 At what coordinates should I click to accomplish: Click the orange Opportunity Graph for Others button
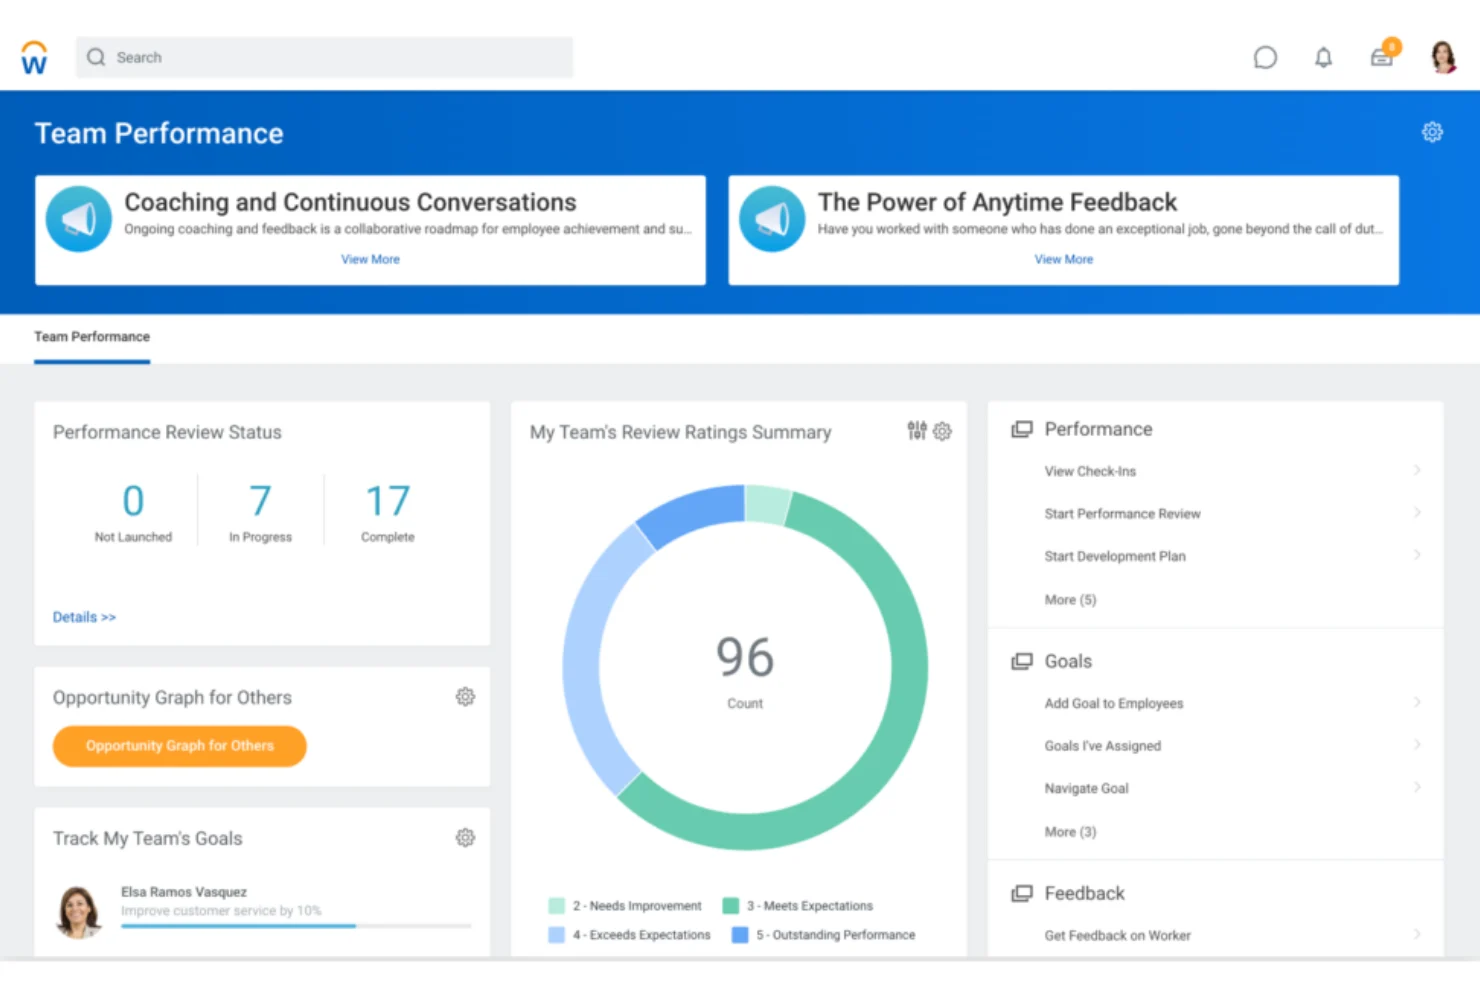point(180,746)
